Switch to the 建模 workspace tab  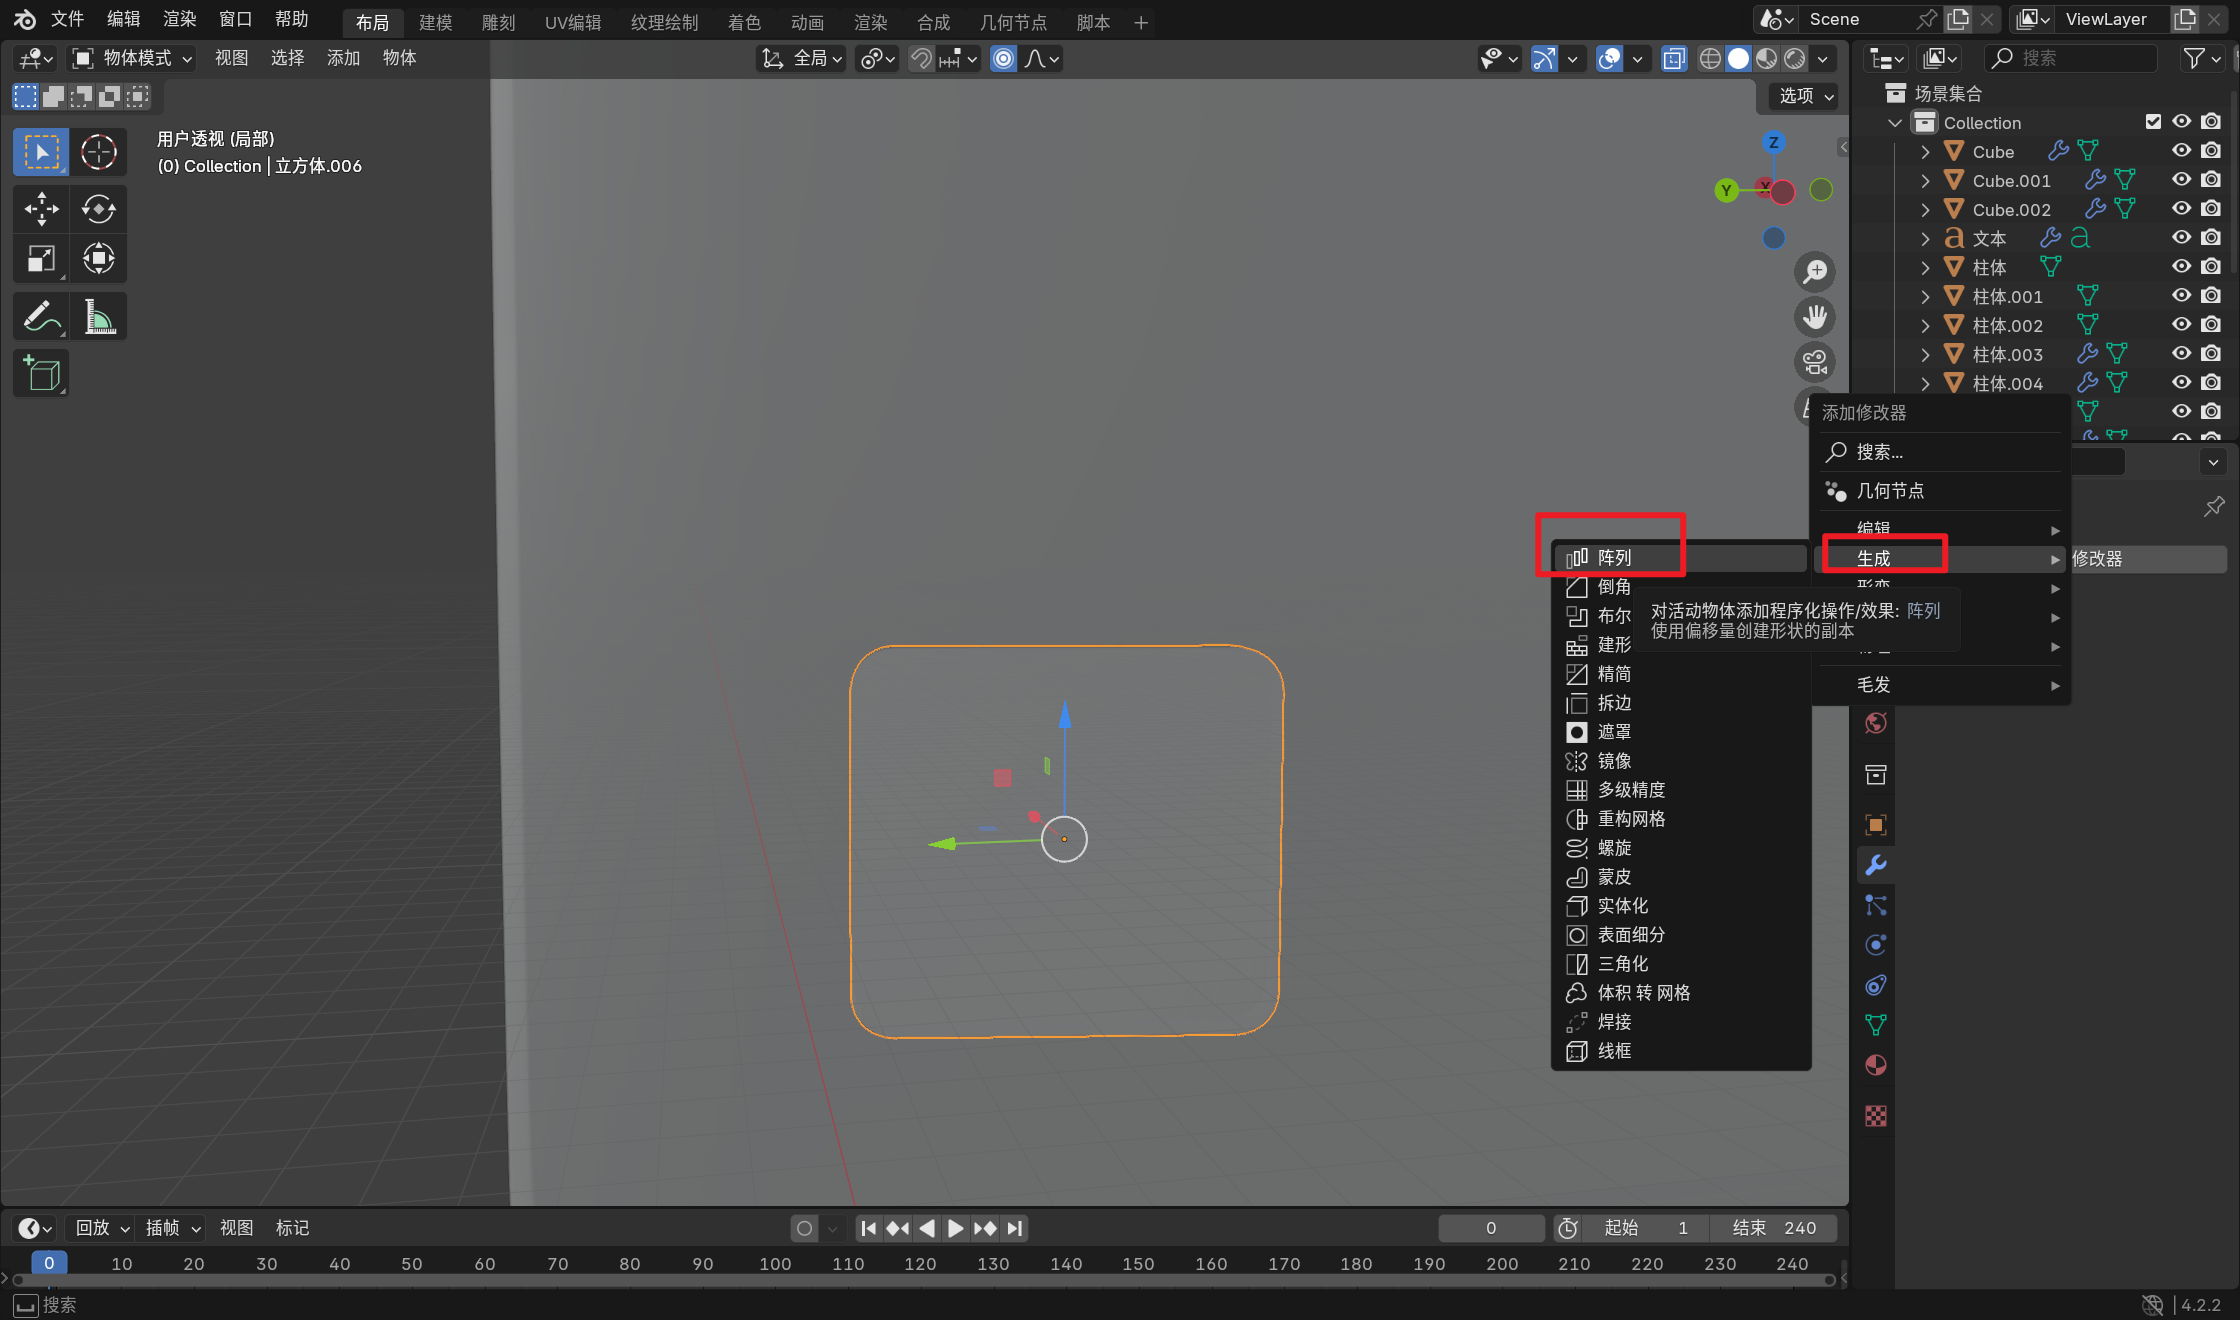pos(435,22)
